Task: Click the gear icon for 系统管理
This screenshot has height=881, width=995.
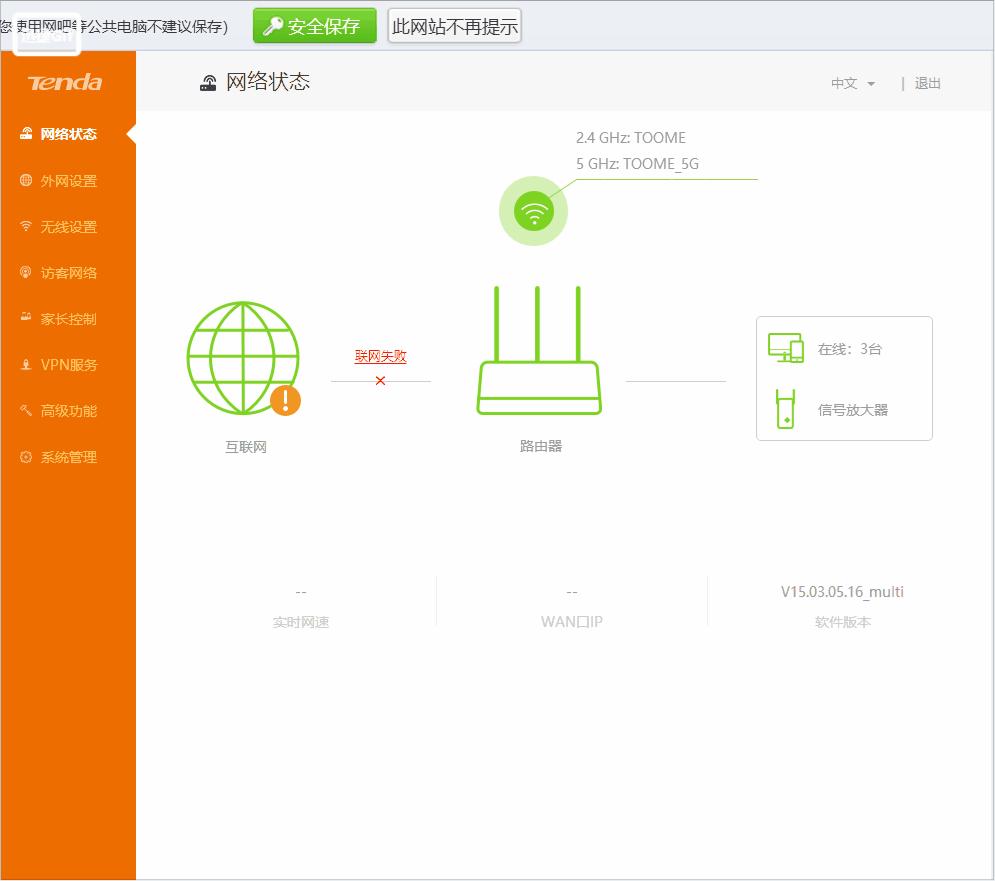Action: 27,456
